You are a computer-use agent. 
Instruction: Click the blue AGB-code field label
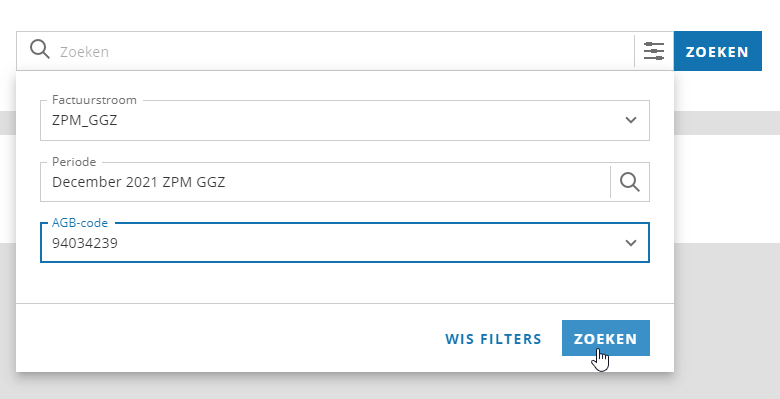[x=80, y=222]
